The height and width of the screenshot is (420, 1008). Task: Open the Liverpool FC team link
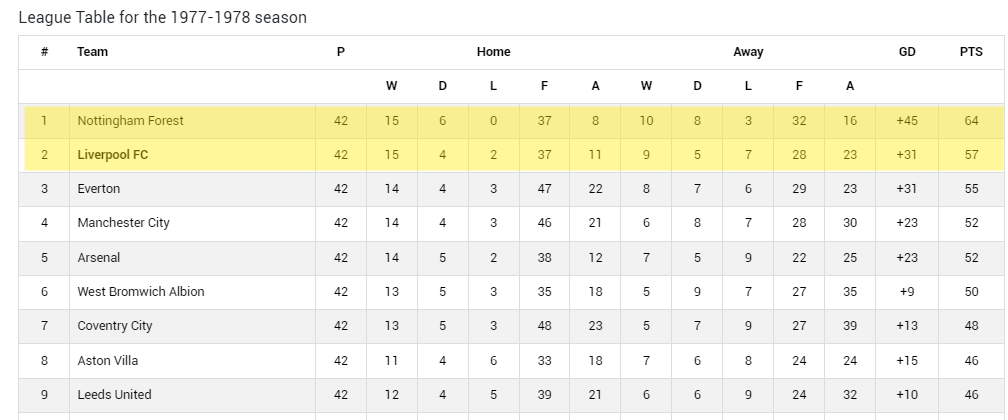coord(112,155)
